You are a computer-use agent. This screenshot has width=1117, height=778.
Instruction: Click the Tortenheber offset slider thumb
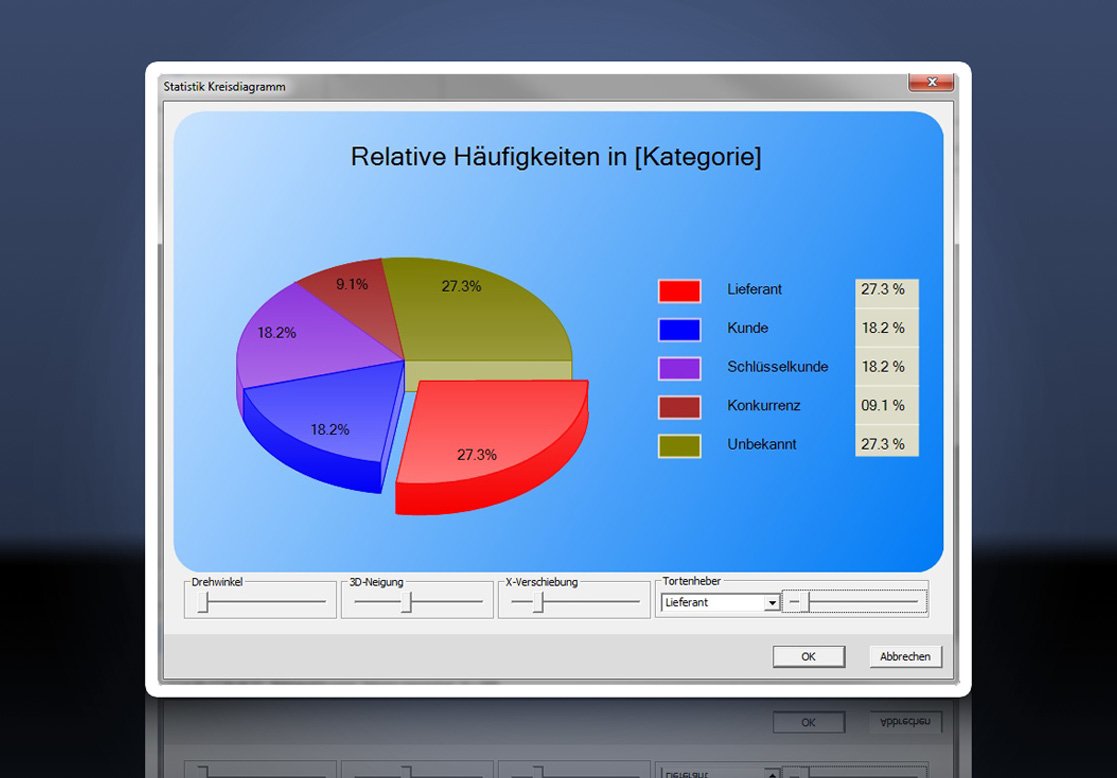coord(809,603)
